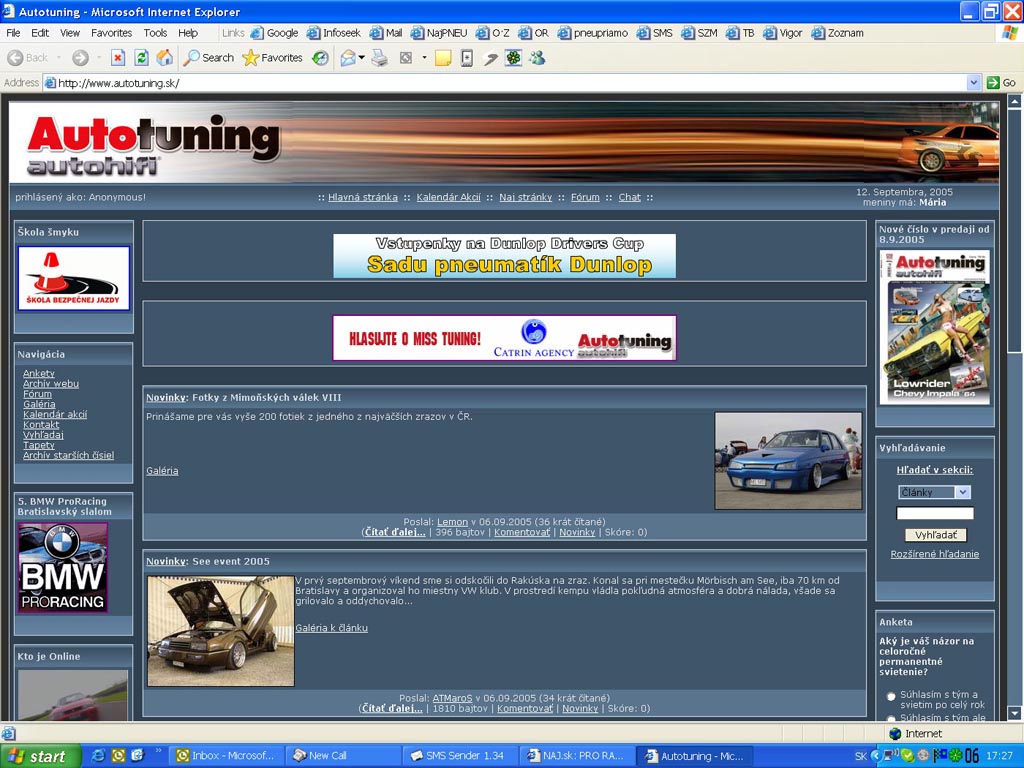This screenshot has height=768, width=1024.
Task: Open the Kalendár Akcií top navigation link
Action: [449, 197]
